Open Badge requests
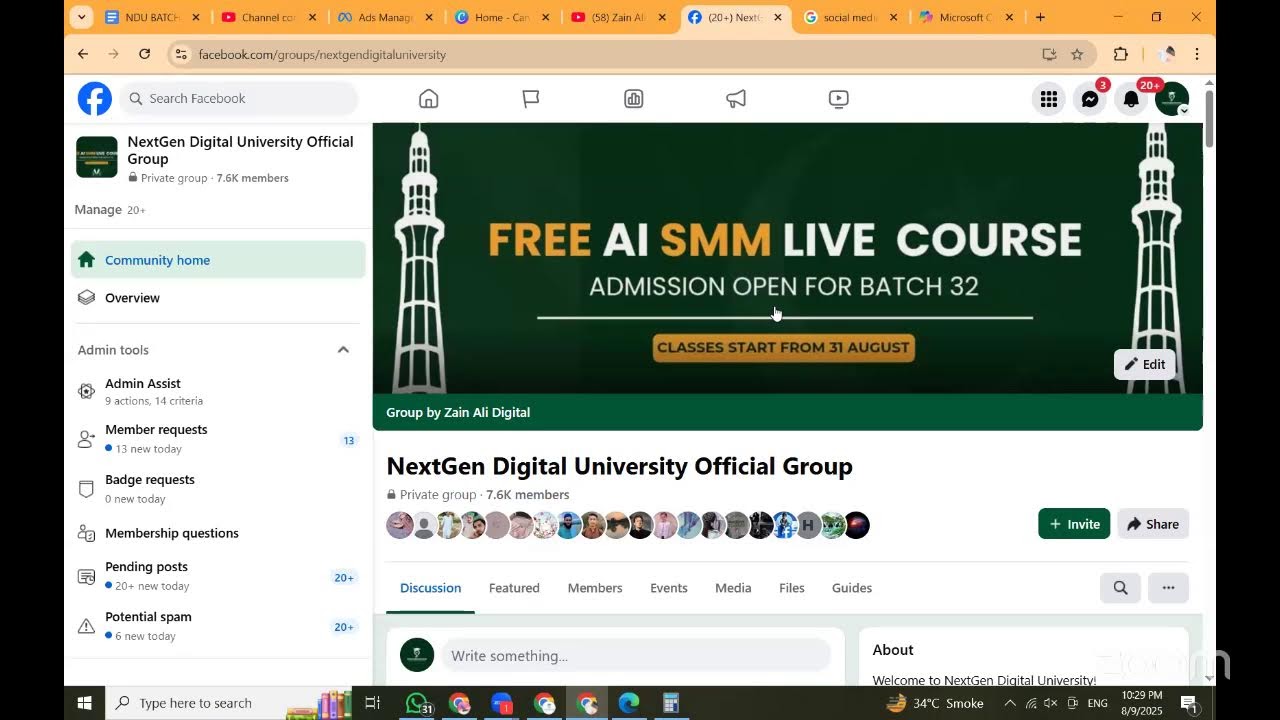This screenshot has height=720, width=1280. point(218,488)
